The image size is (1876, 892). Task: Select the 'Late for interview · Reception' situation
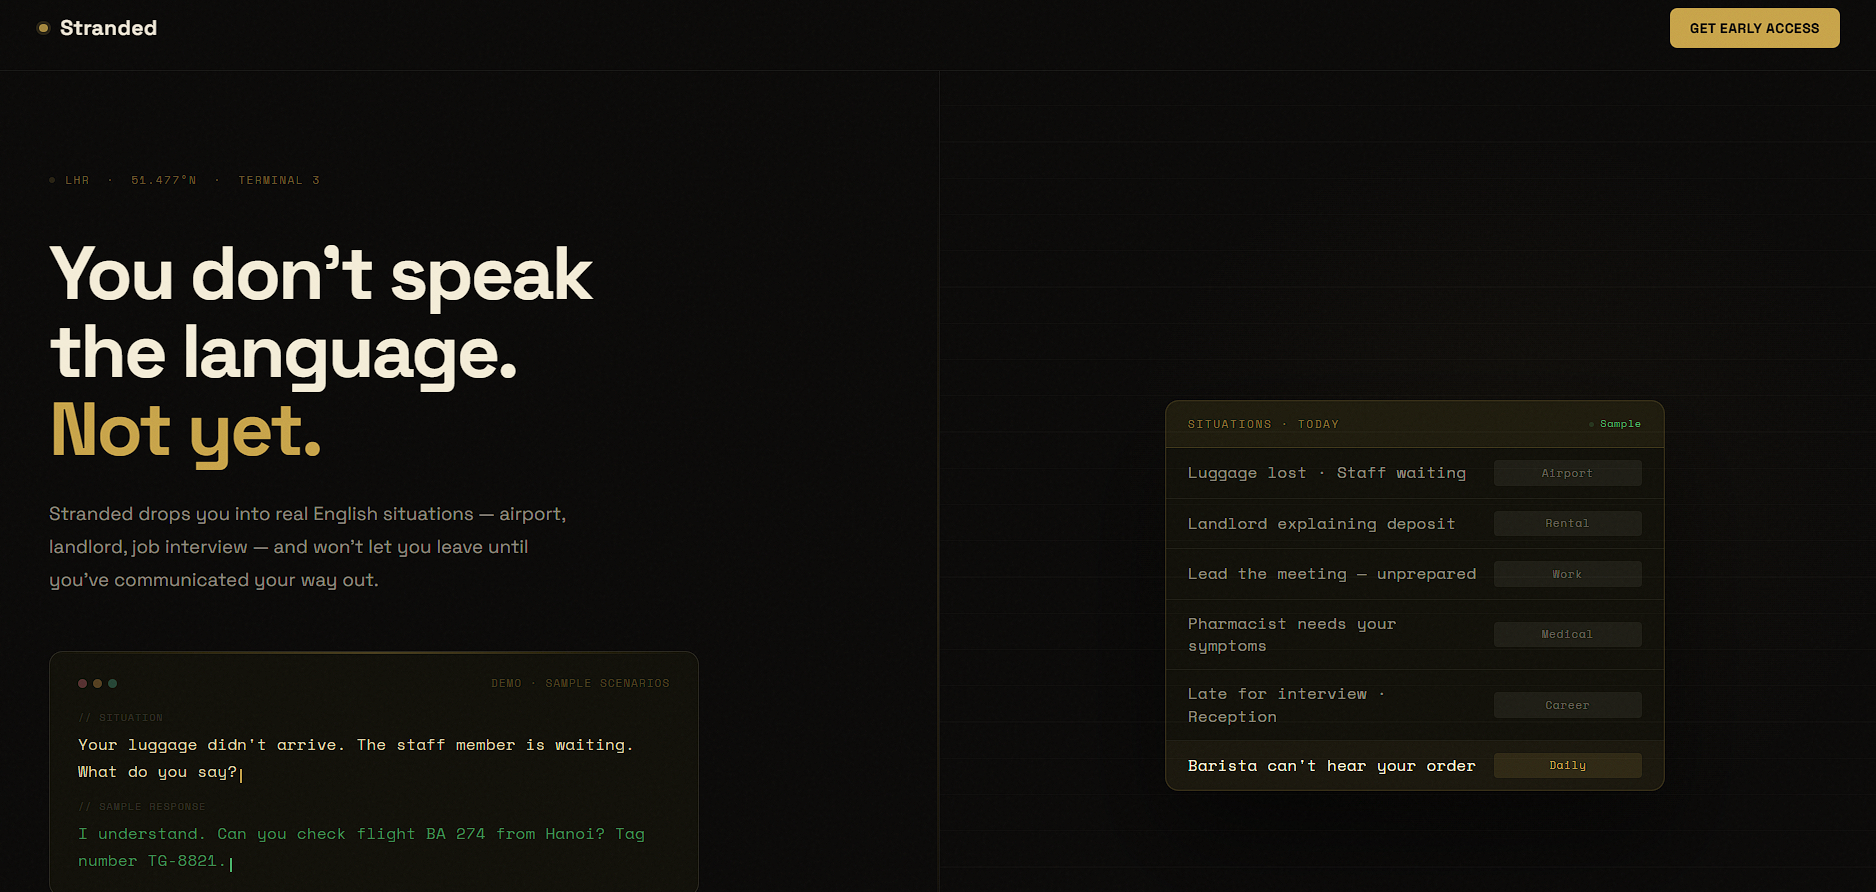click(x=1414, y=705)
